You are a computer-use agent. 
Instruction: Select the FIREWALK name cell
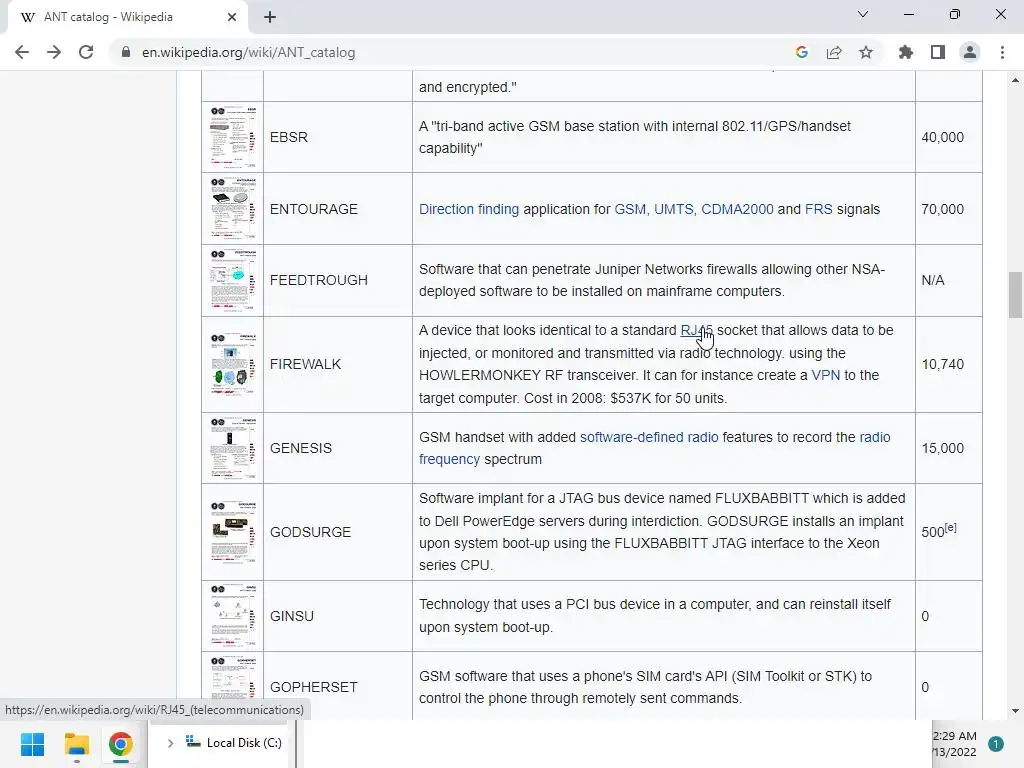[338, 364]
